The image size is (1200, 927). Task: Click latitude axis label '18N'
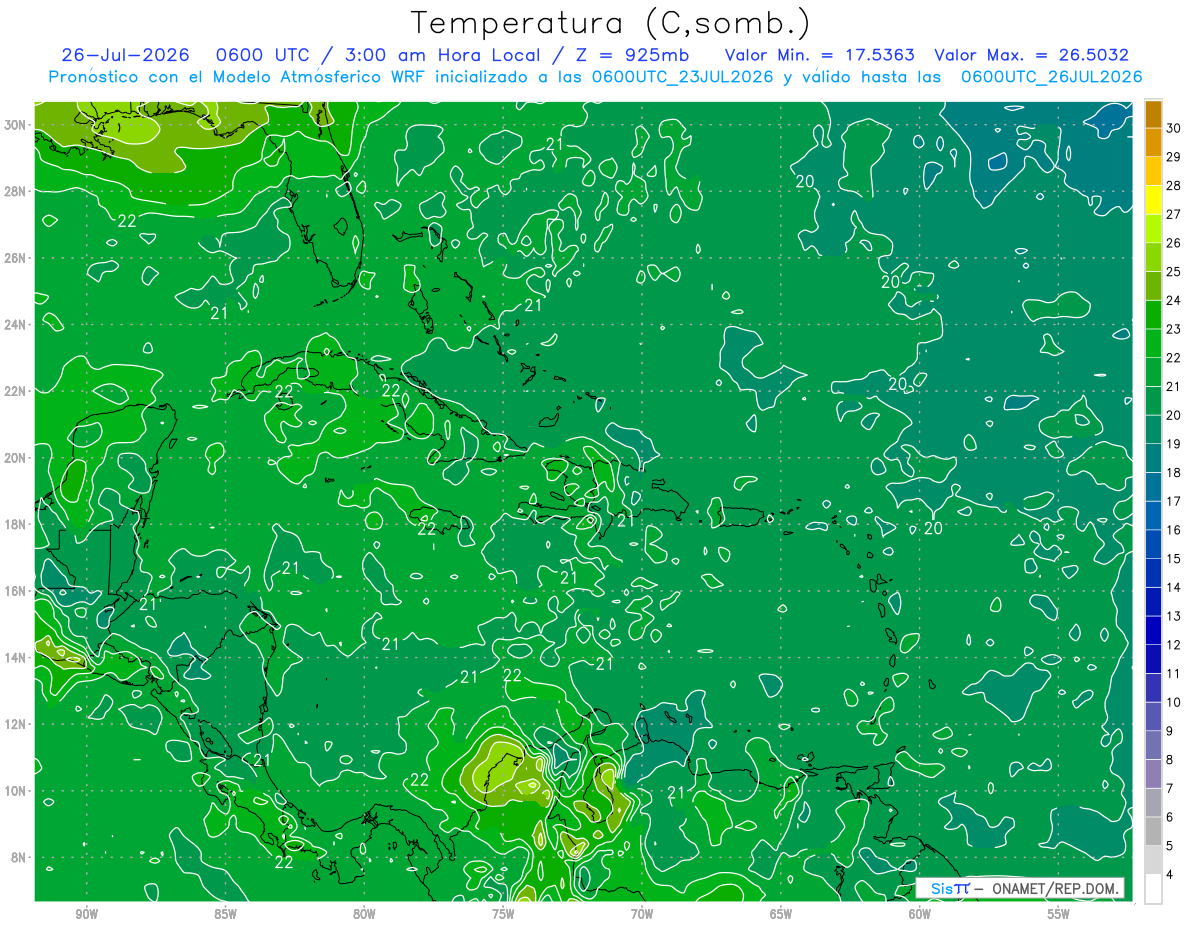click(x=17, y=524)
